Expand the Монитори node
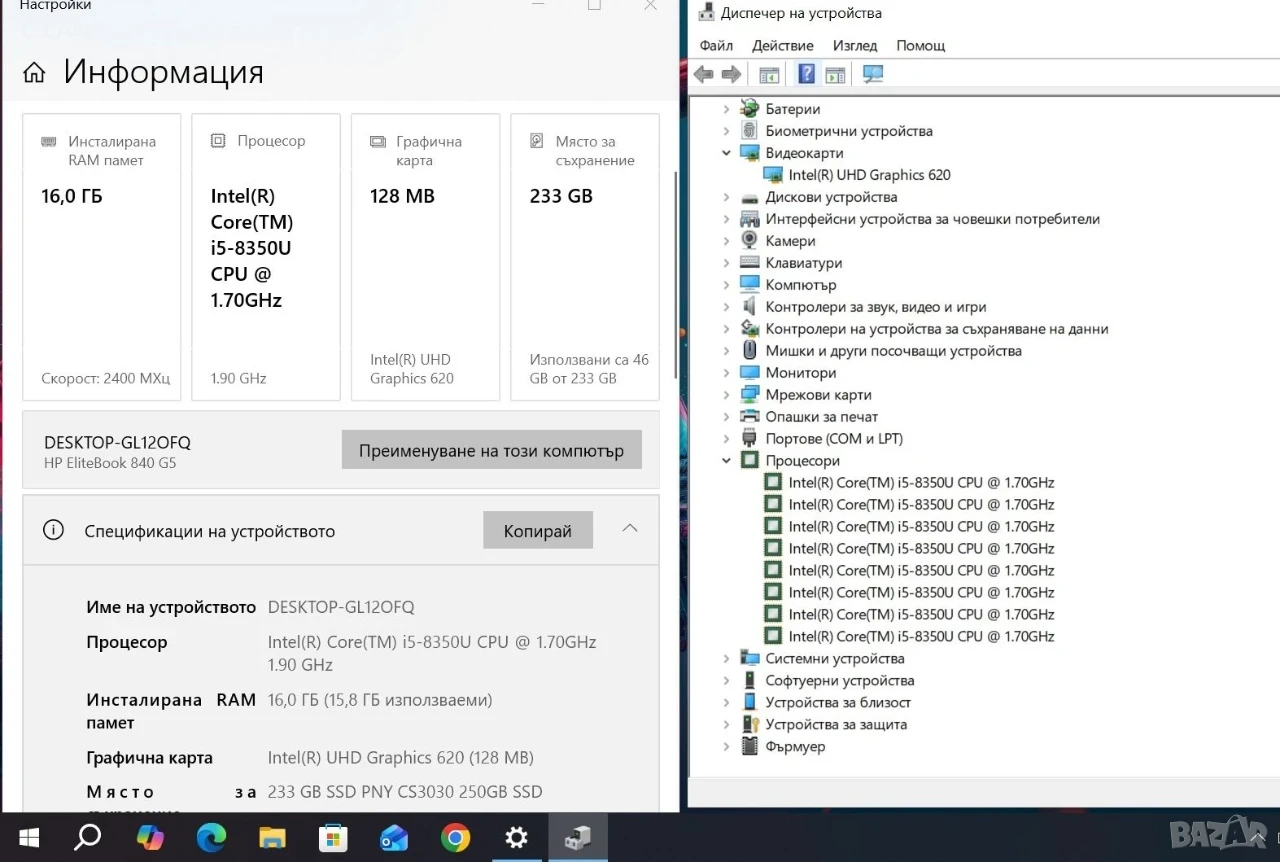This screenshot has width=1280, height=862. [x=727, y=373]
